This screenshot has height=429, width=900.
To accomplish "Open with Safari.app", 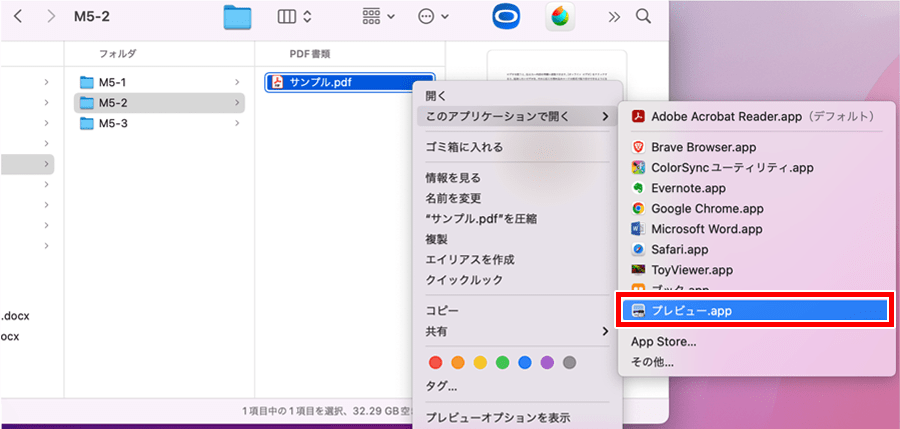I will [x=756, y=249].
